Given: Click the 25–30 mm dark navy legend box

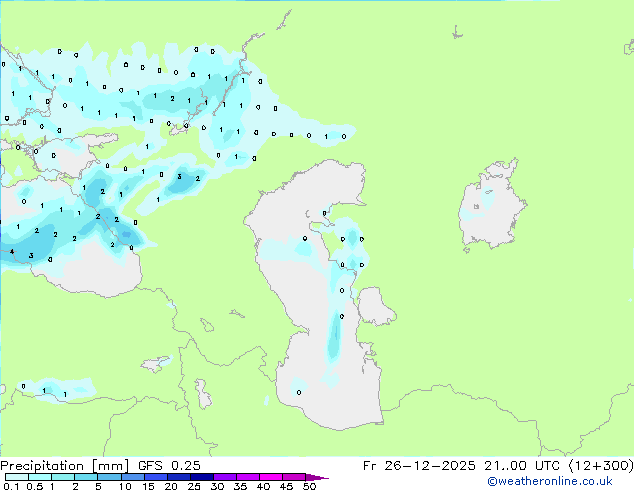Looking at the screenshot, I should 202,477.
